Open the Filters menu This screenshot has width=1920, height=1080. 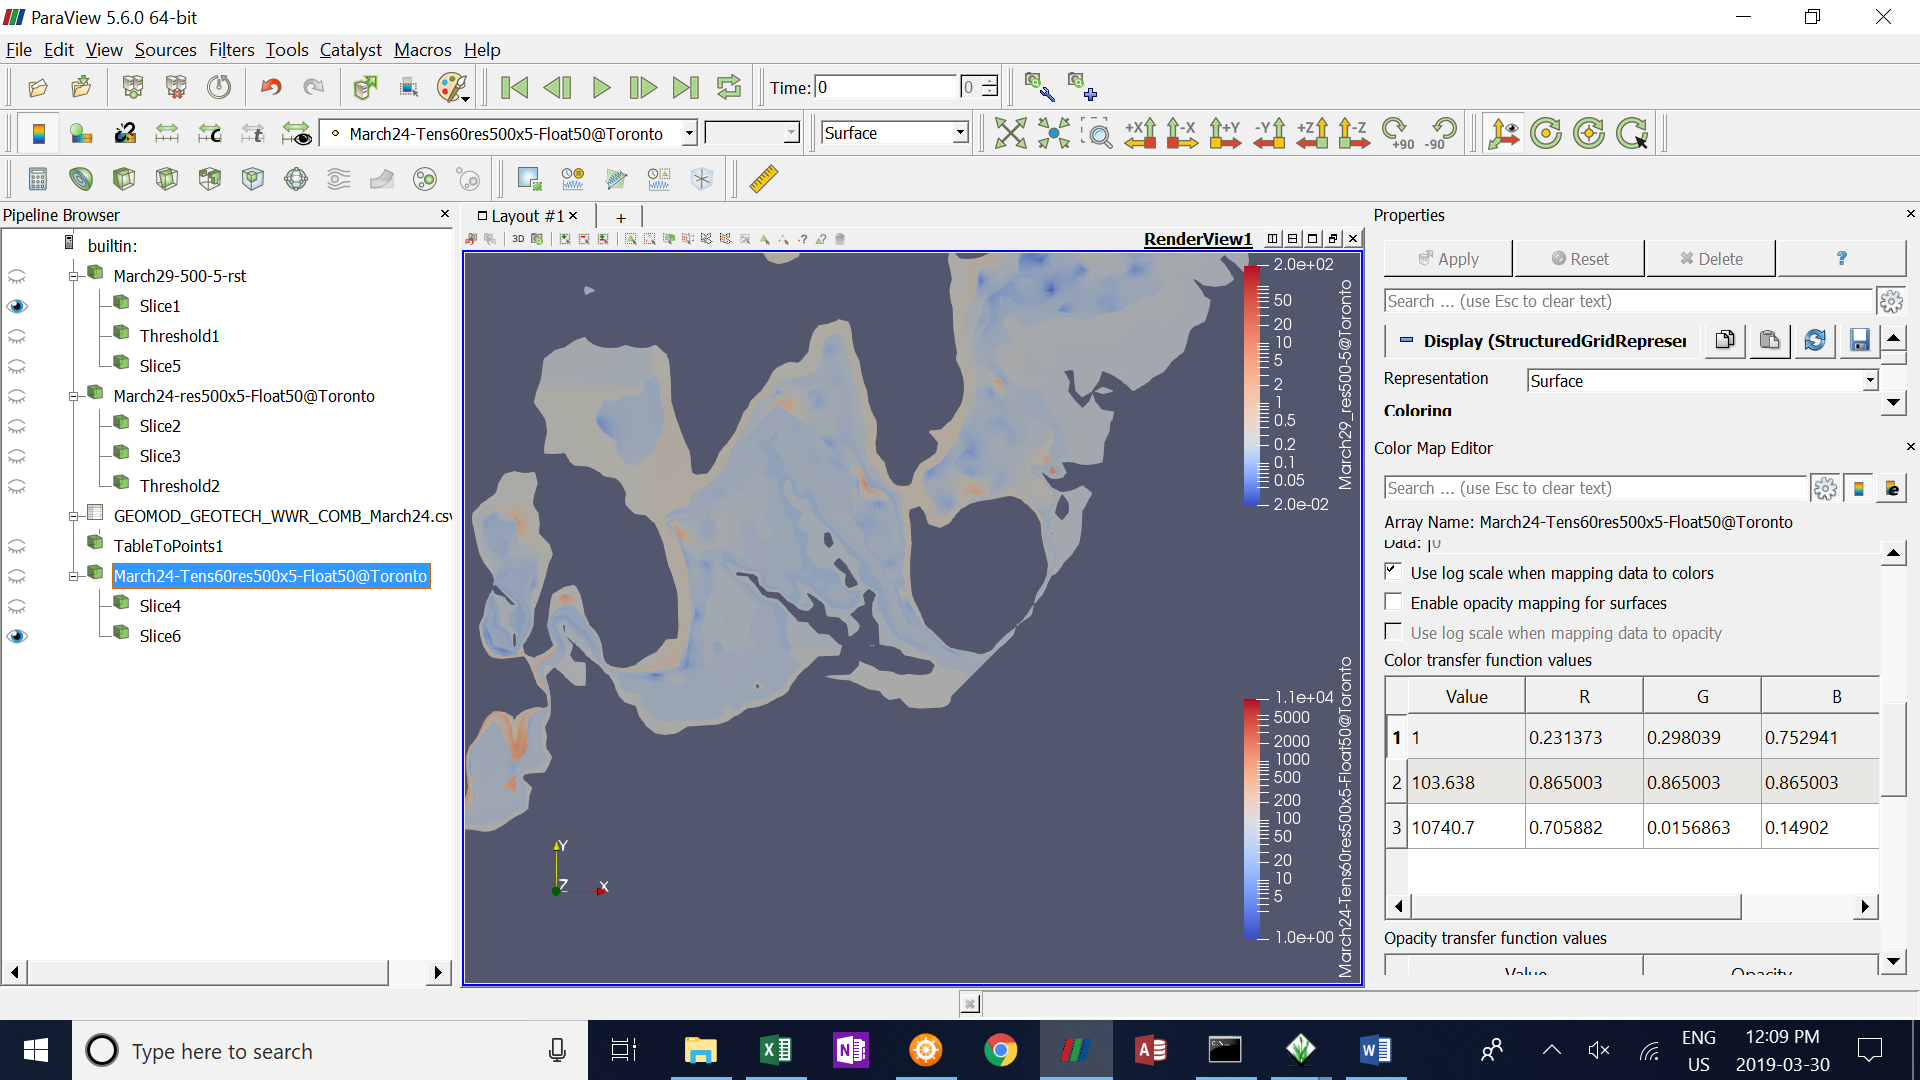point(231,50)
